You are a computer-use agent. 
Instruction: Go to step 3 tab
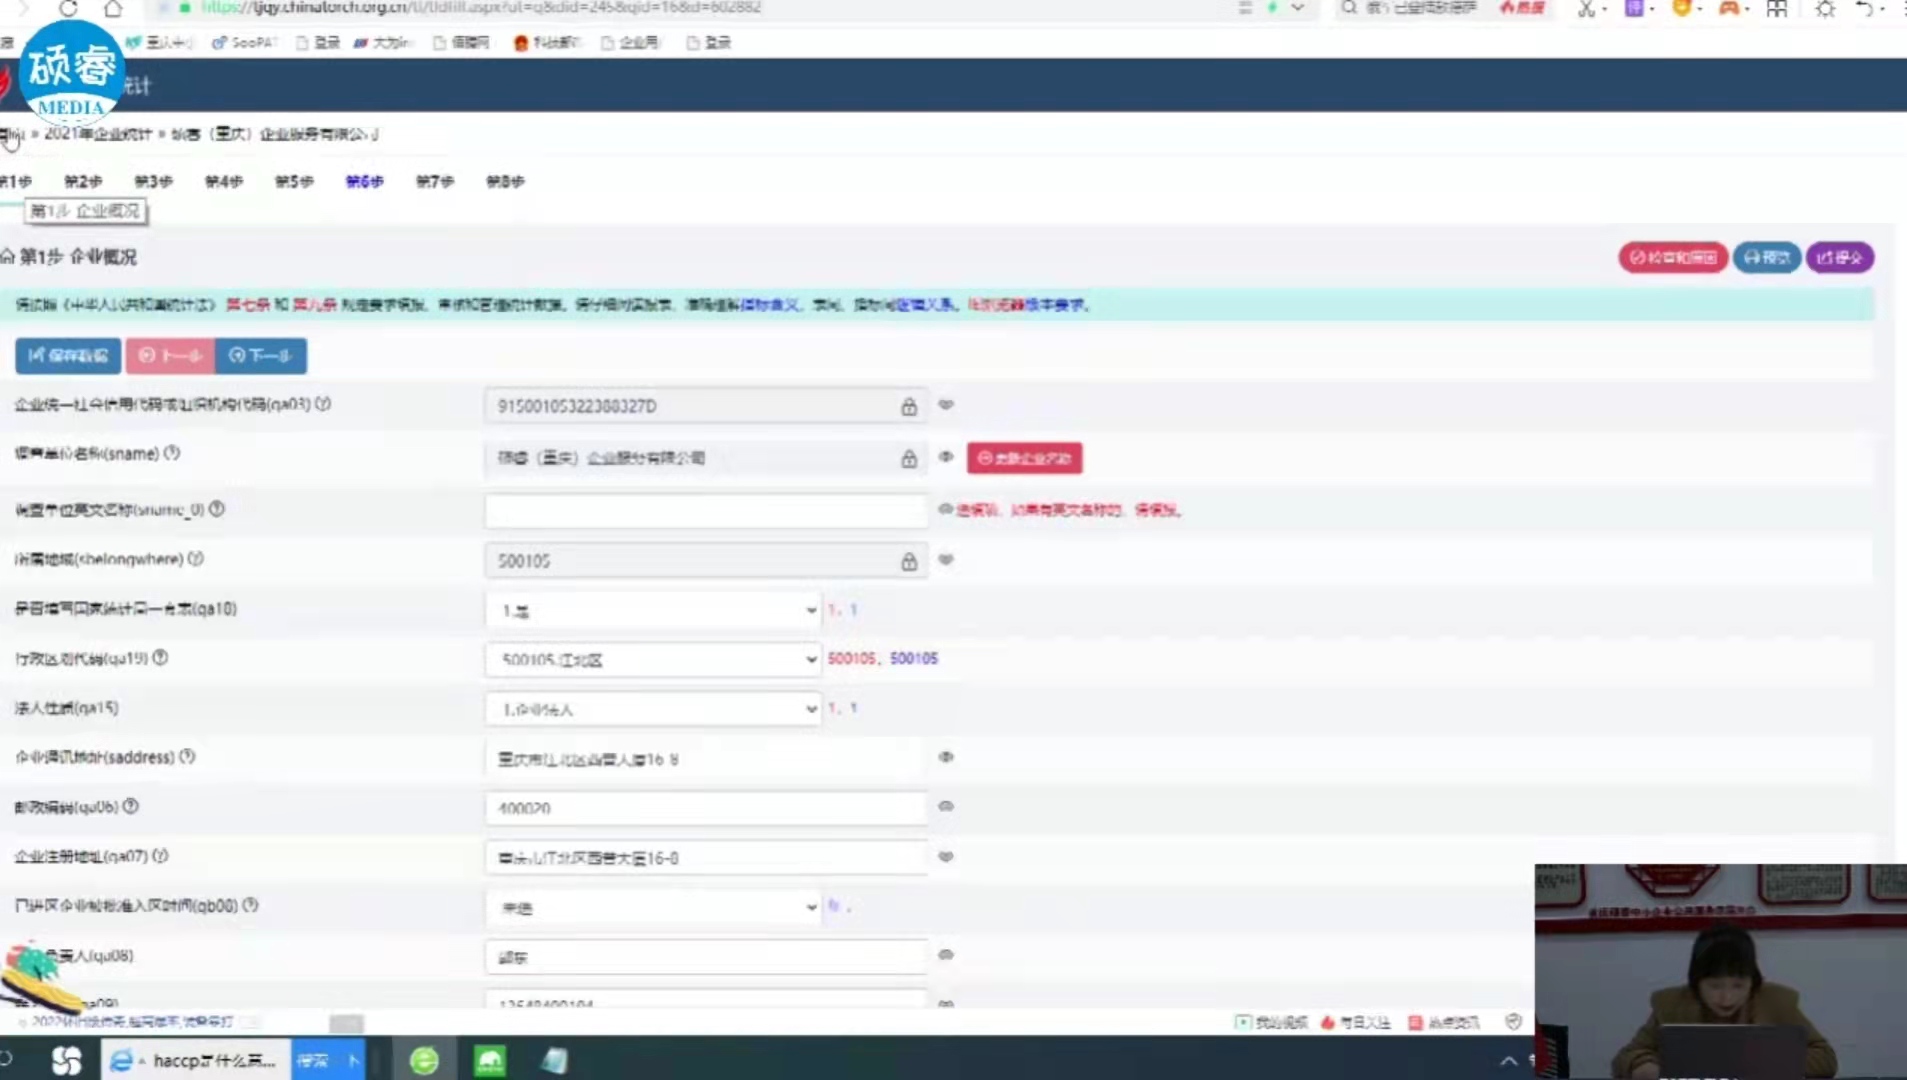[153, 181]
